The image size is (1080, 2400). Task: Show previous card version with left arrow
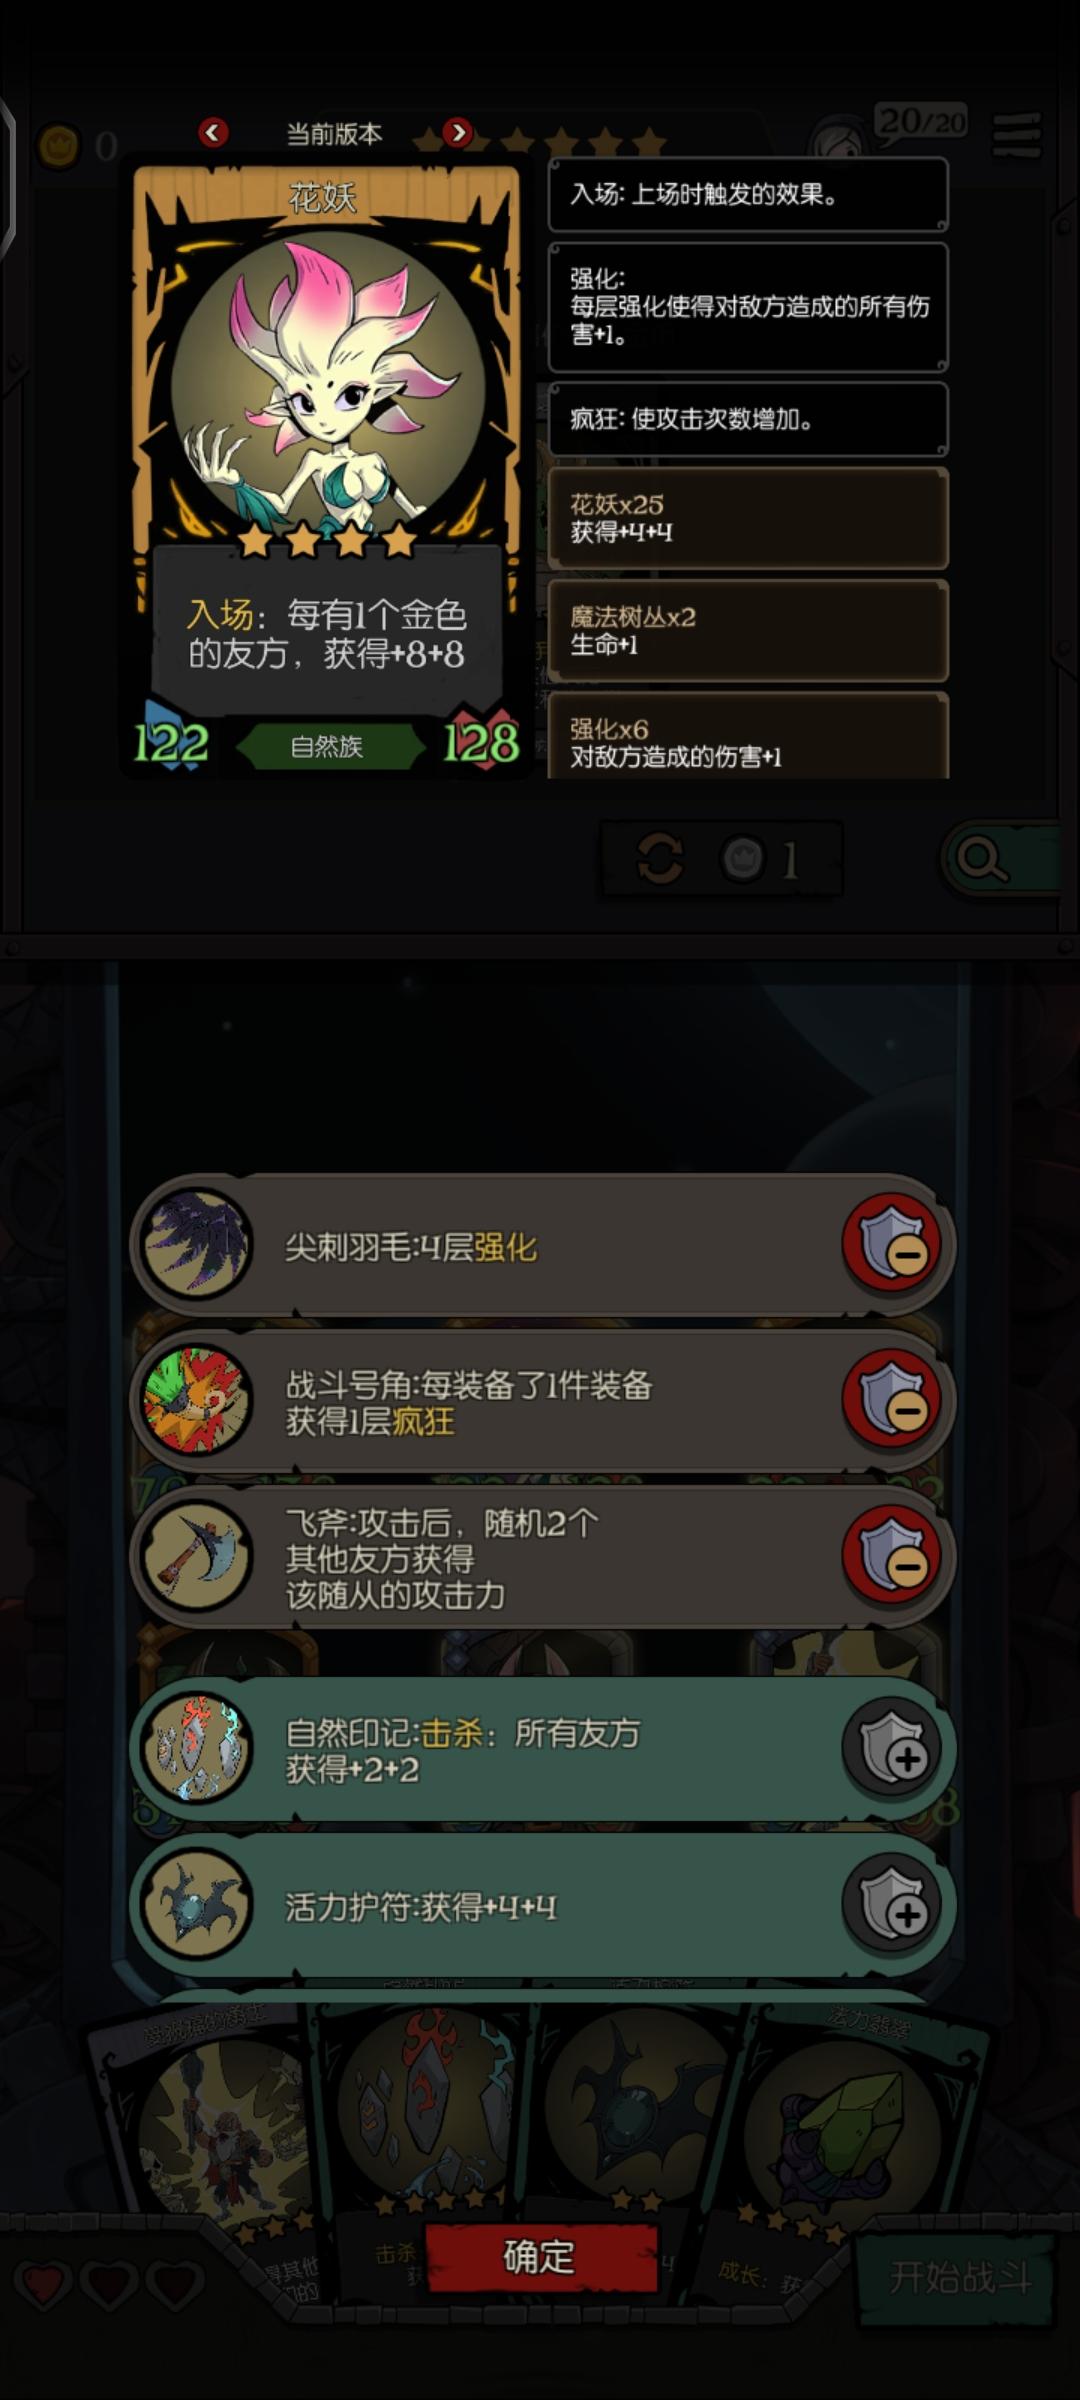[213, 132]
